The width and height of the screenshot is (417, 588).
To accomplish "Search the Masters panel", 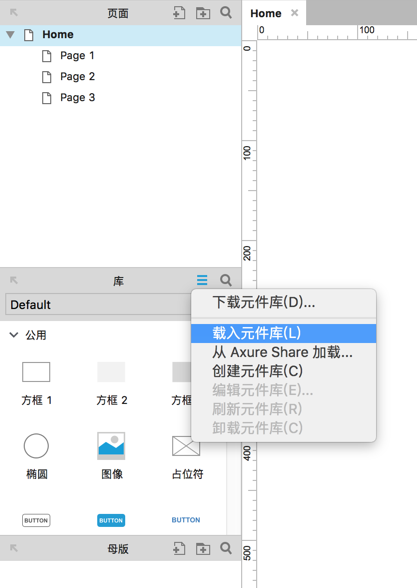I will point(226,548).
